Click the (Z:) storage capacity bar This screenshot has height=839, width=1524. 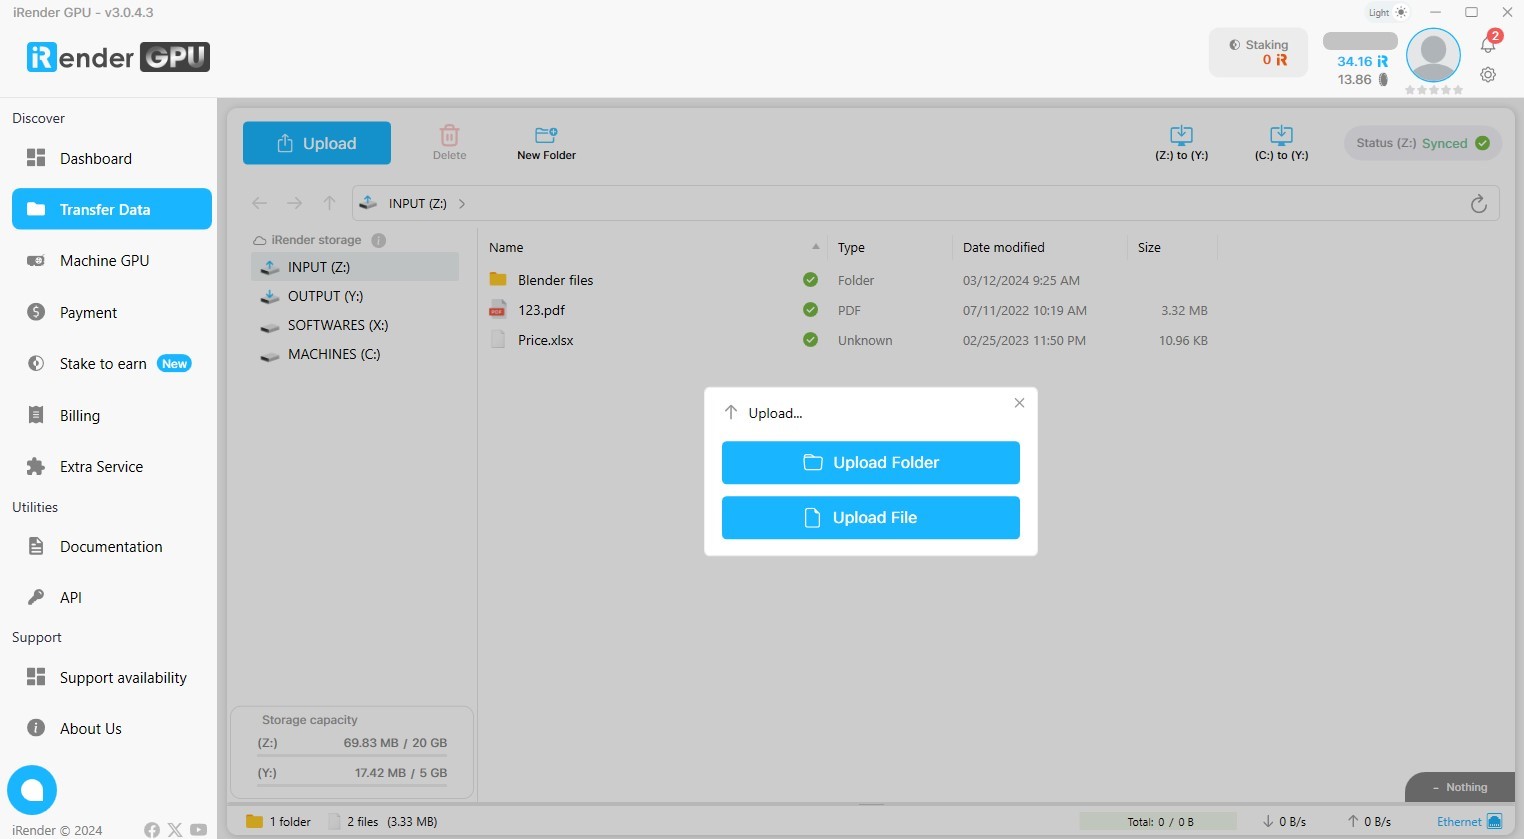[x=352, y=755]
